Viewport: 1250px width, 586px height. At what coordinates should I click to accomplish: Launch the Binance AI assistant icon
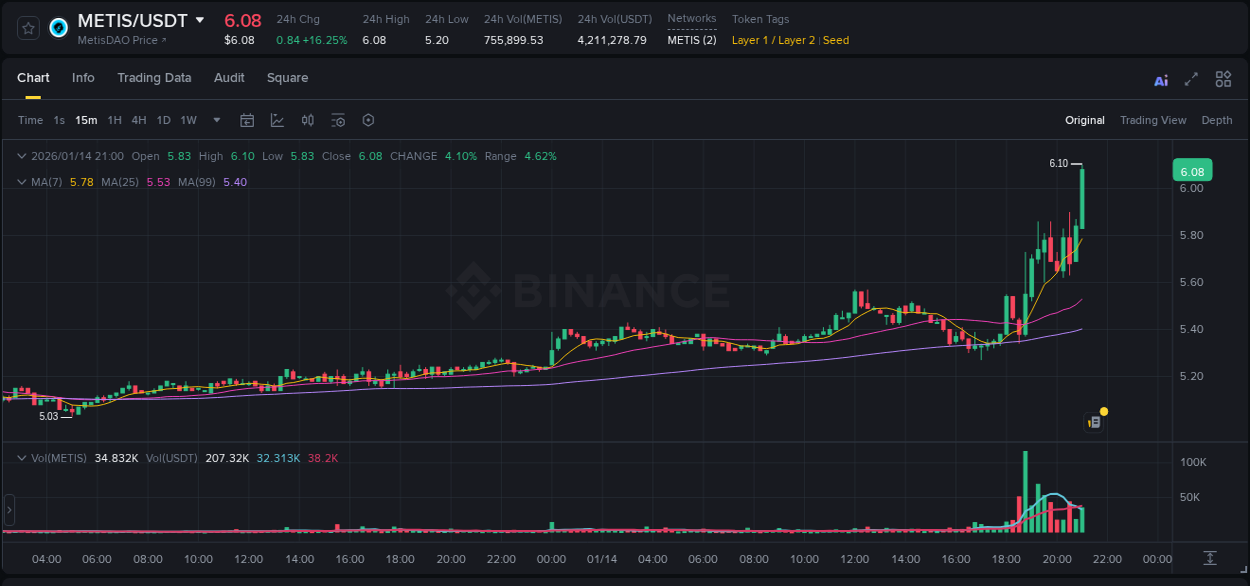(1160, 78)
